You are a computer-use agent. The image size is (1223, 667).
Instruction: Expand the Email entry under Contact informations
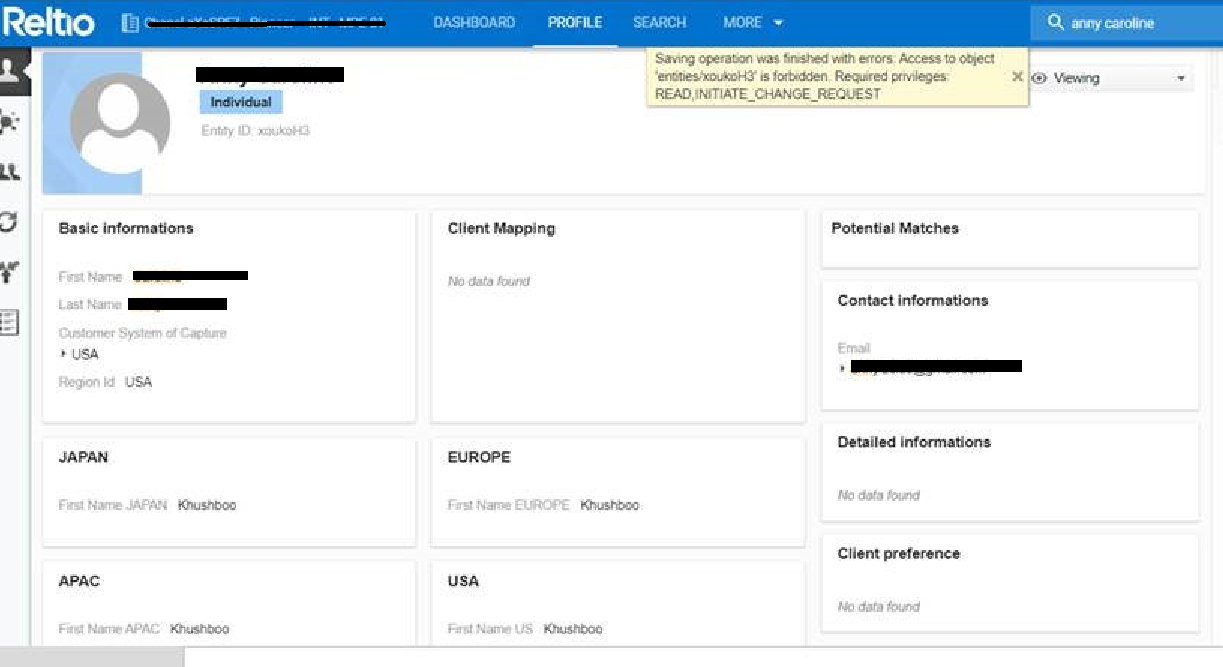843,367
